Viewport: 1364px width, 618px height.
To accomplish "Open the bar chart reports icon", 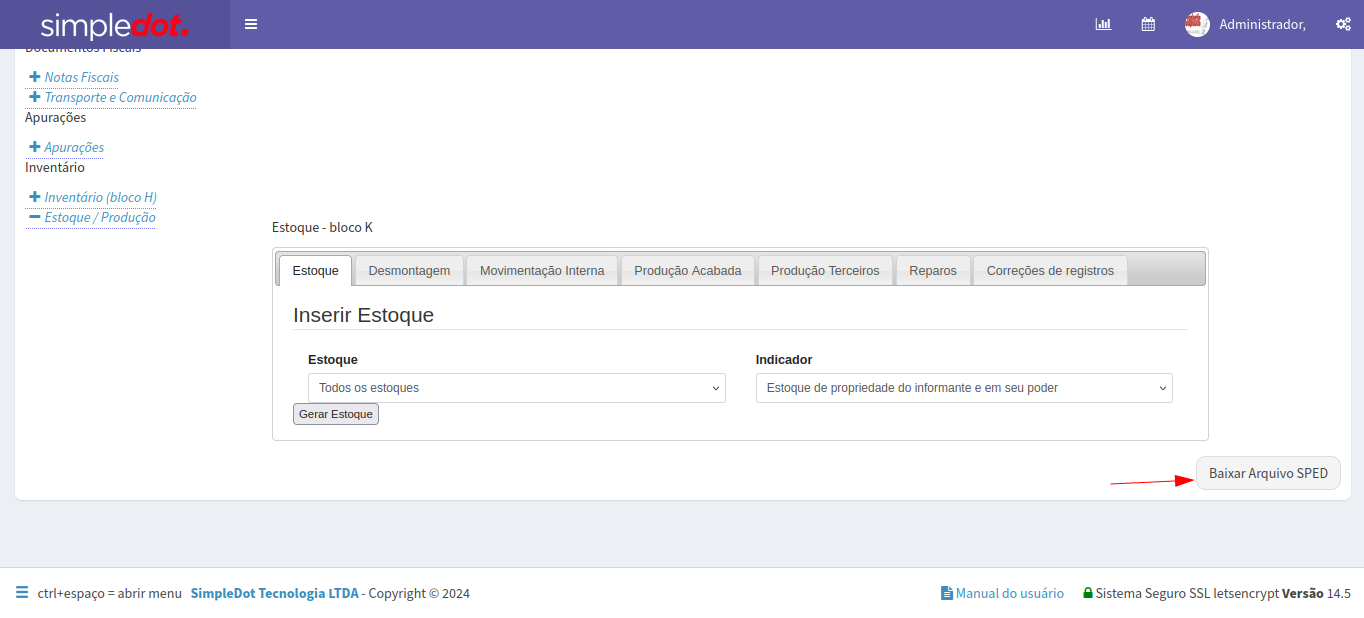I will point(1103,24).
